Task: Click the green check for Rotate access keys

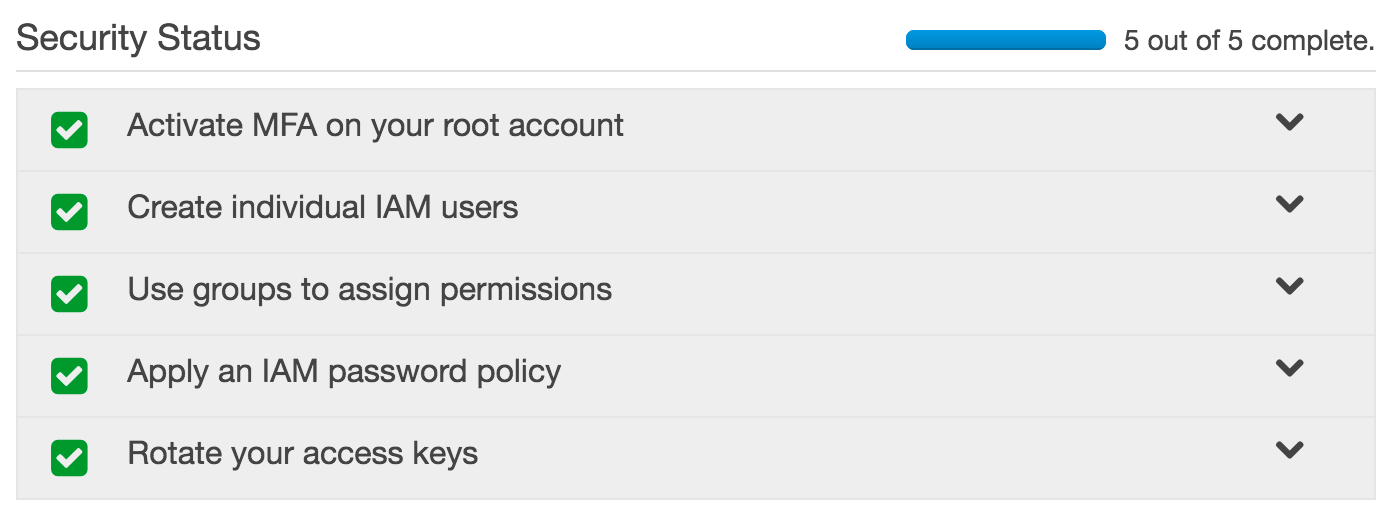Action: pyautogui.click(x=69, y=458)
